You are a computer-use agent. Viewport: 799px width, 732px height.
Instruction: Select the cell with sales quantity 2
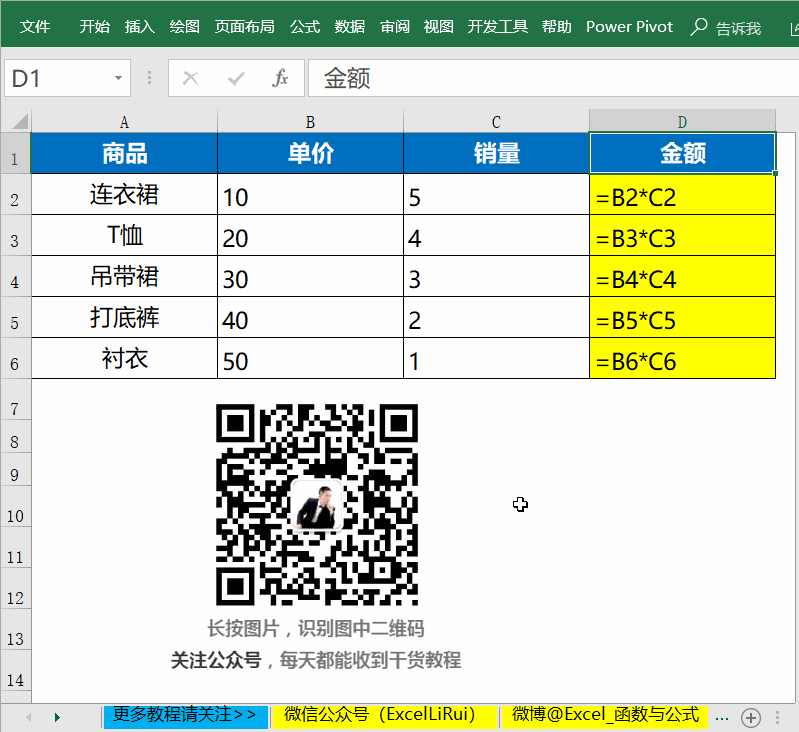(496, 317)
